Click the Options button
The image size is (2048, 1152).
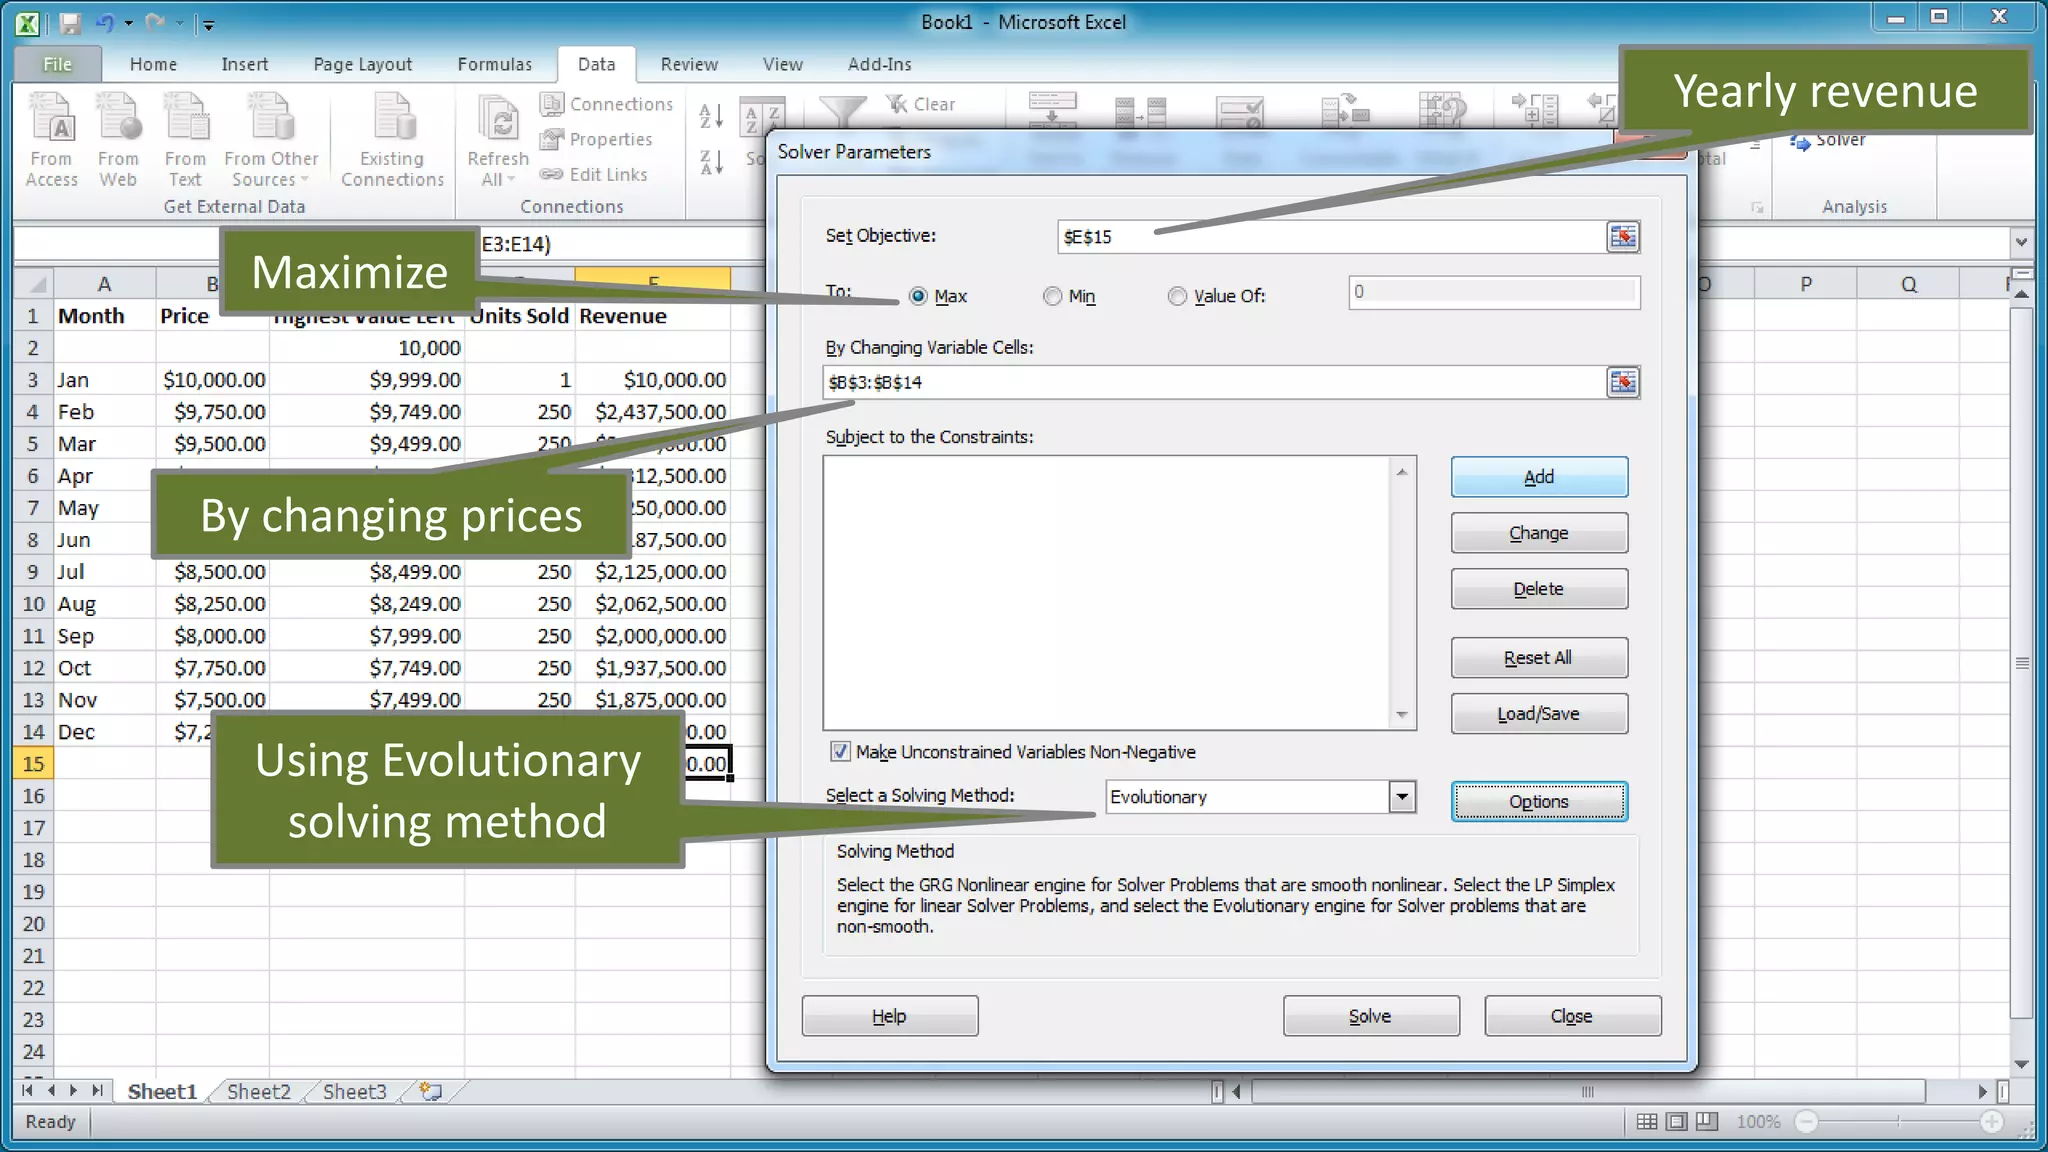[x=1539, y=802]
